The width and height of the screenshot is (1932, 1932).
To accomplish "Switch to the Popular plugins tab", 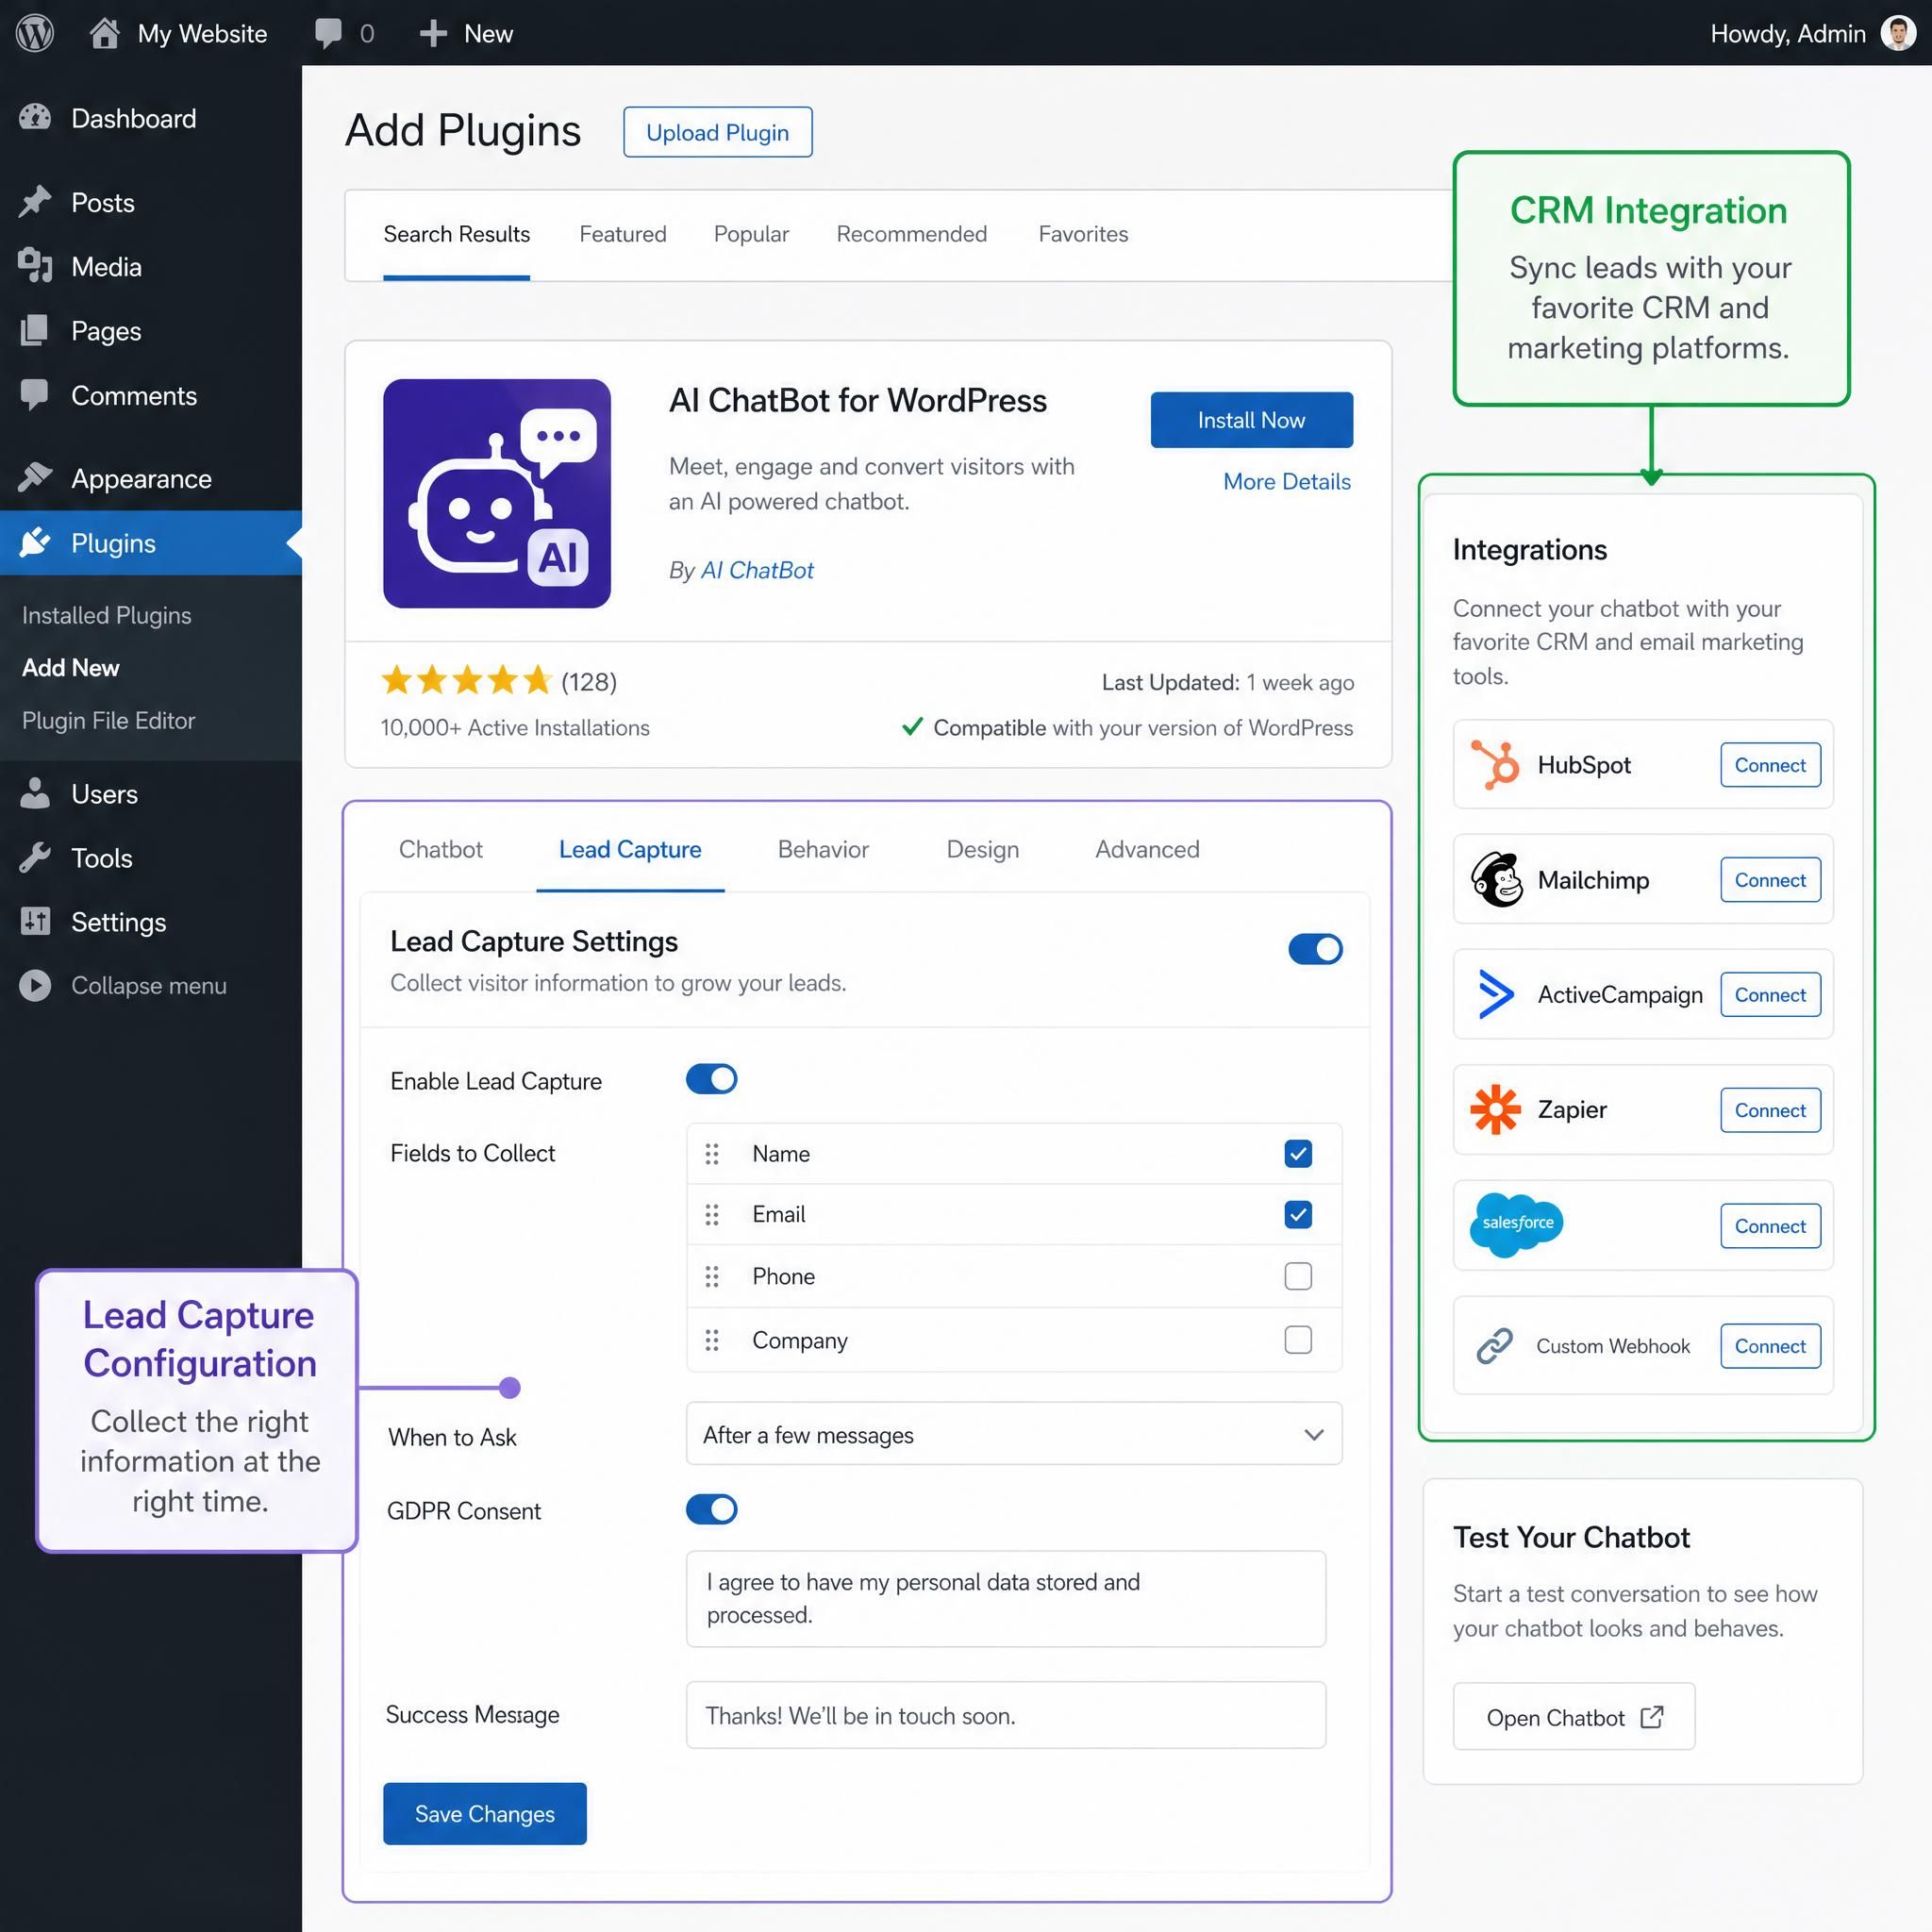I will coord(751,234).
